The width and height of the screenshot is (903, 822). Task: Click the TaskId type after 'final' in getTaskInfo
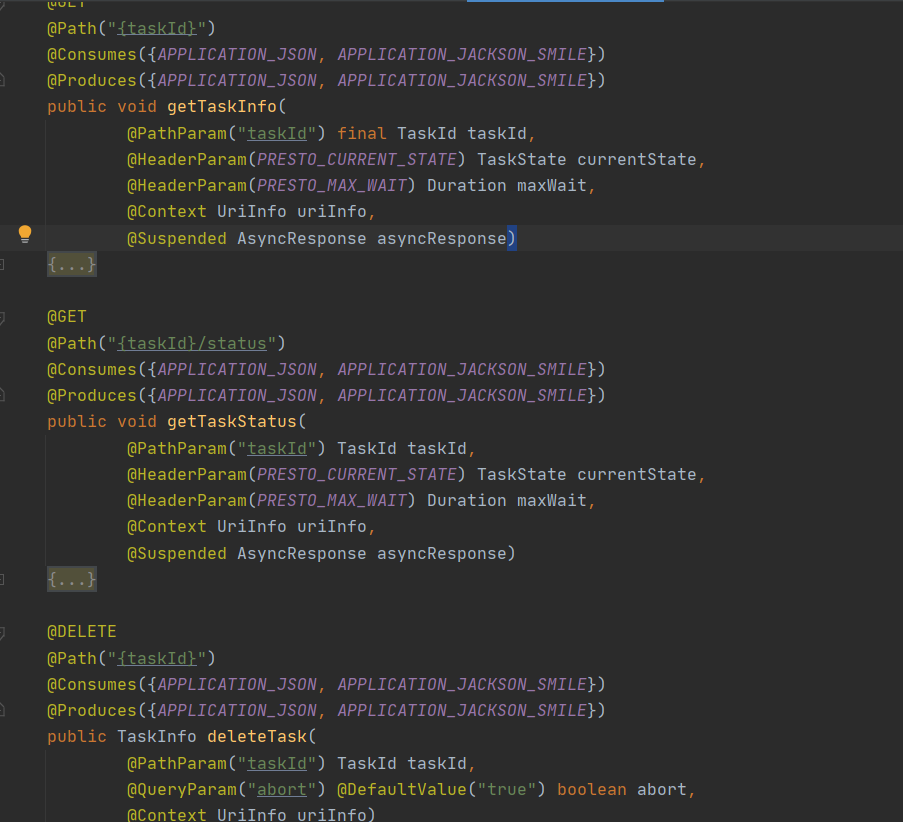pyautogui.click(x=427, y=134)
